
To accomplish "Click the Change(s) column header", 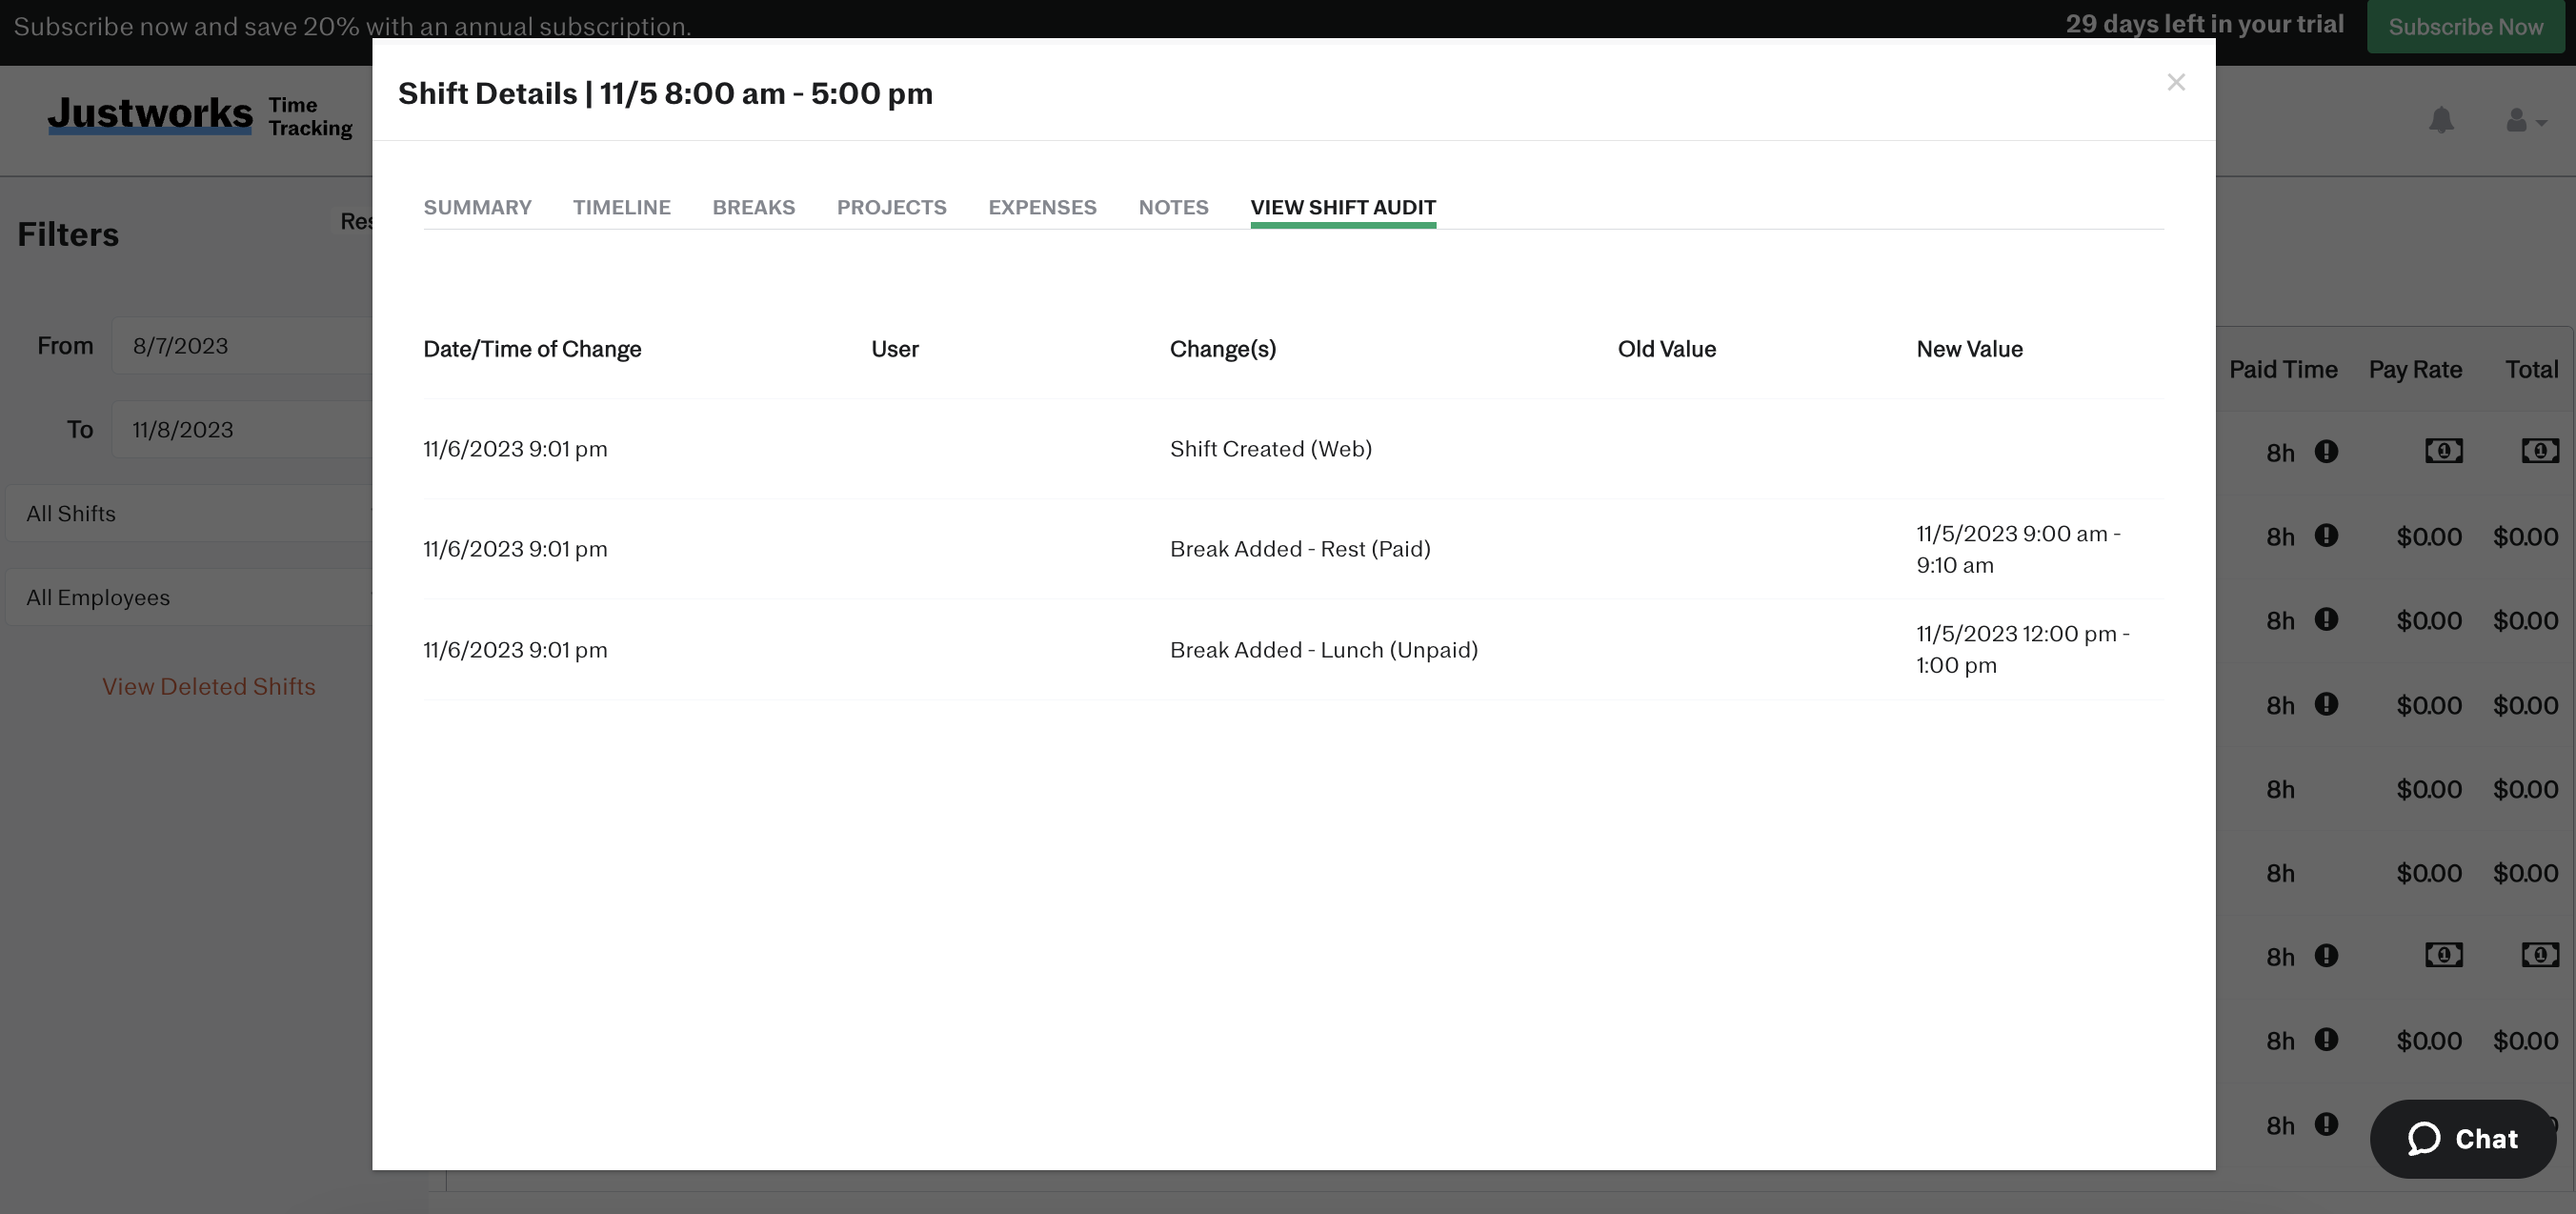I will click(x=1223, y=349).
